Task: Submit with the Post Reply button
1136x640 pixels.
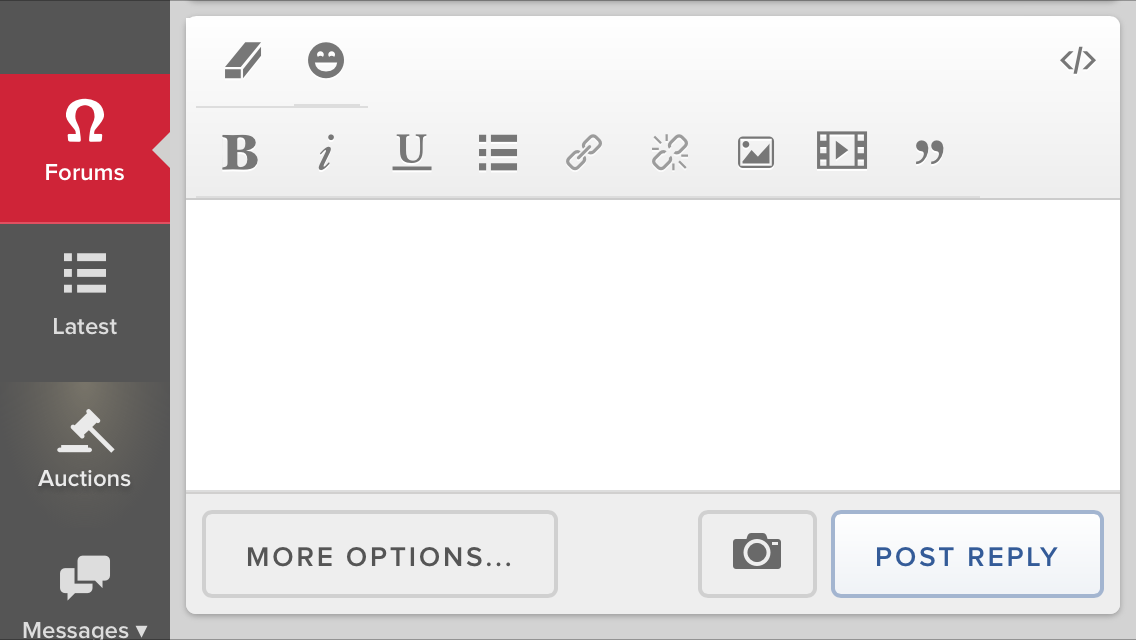Action: click(x=966, y=555)
